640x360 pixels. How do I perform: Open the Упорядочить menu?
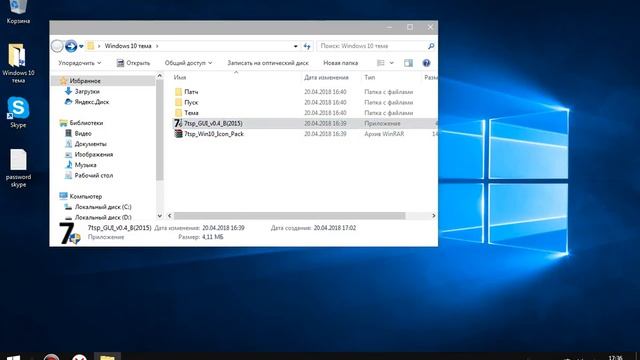click(80, 63)
